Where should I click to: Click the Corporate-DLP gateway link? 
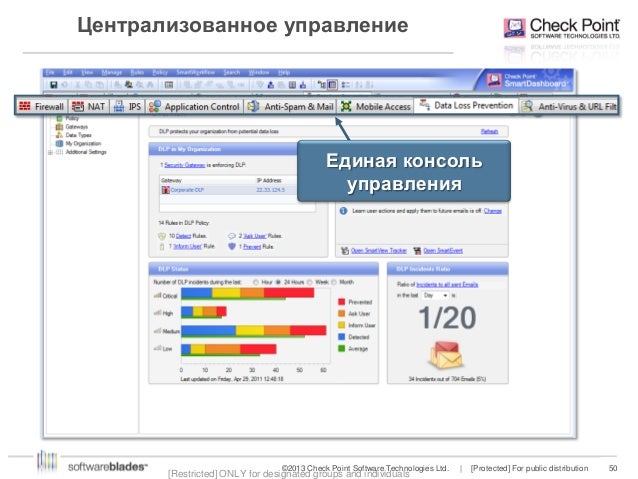click(187, 190)
